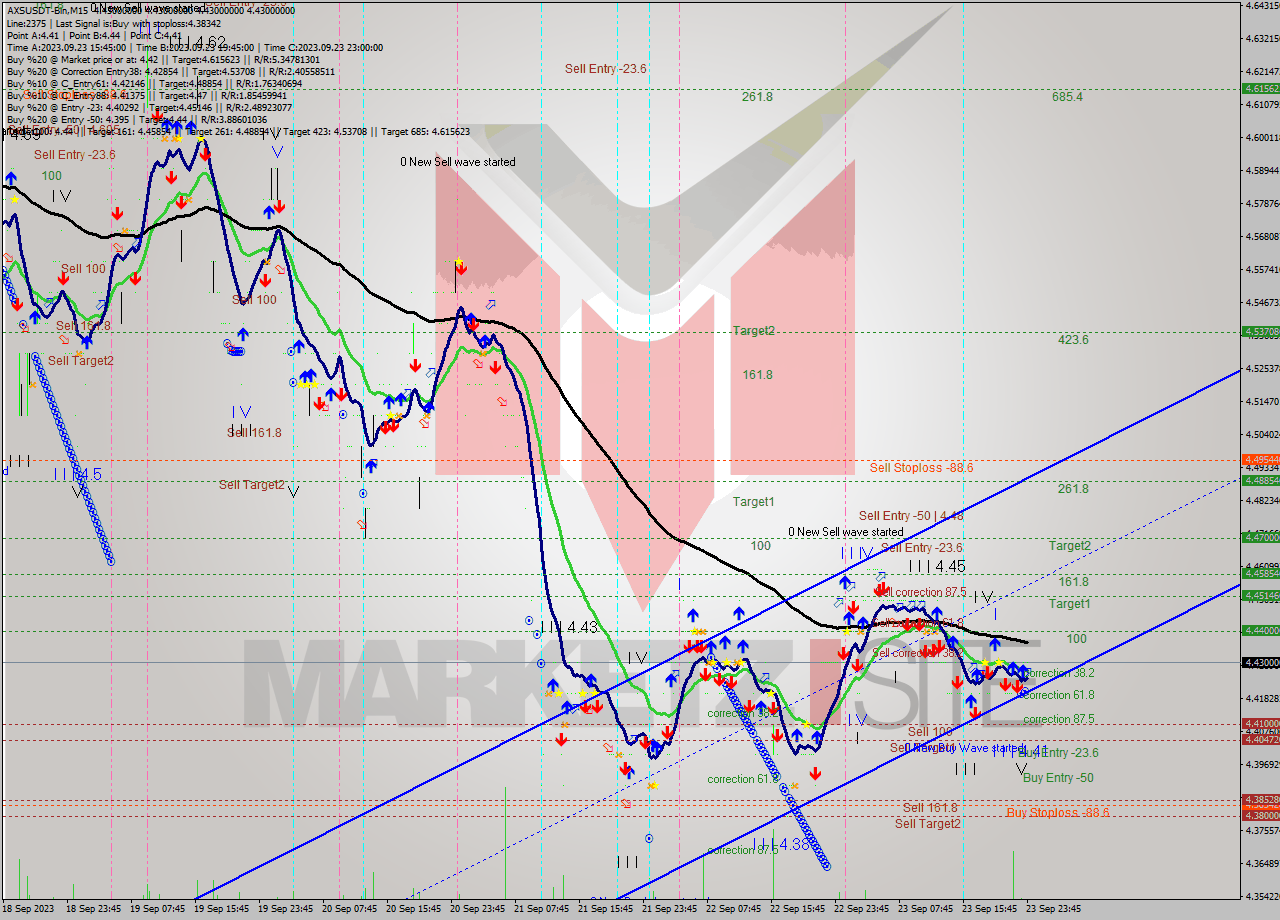Click the '21 Sep 07:45' time label
Screen dimensions: 1280x920
pyautogui.click(x=542, y=909)
